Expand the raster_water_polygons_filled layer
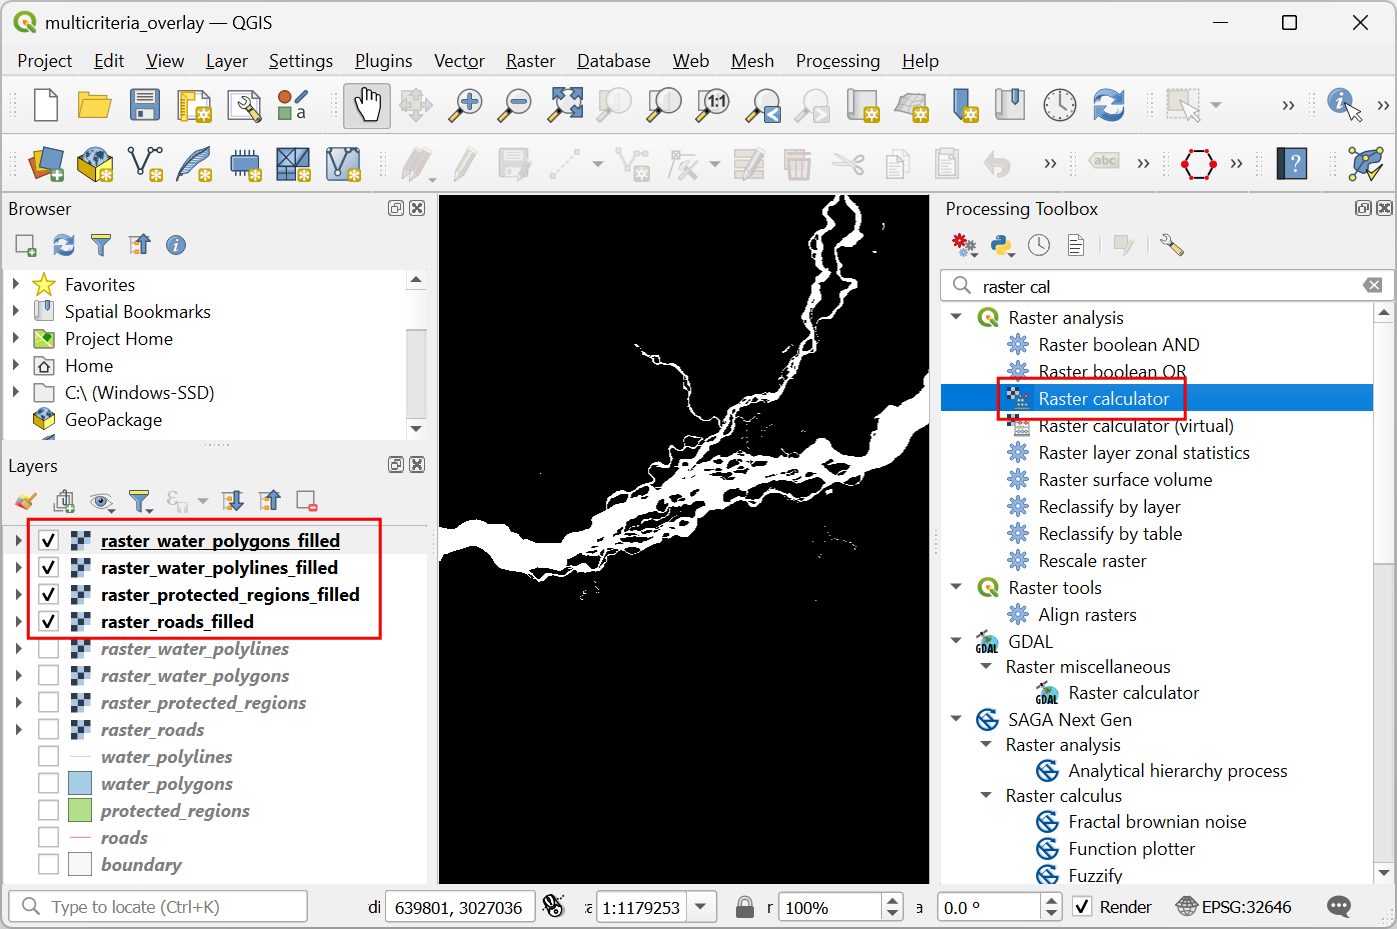The image size is (1397, 929). (x=18, y=541)
